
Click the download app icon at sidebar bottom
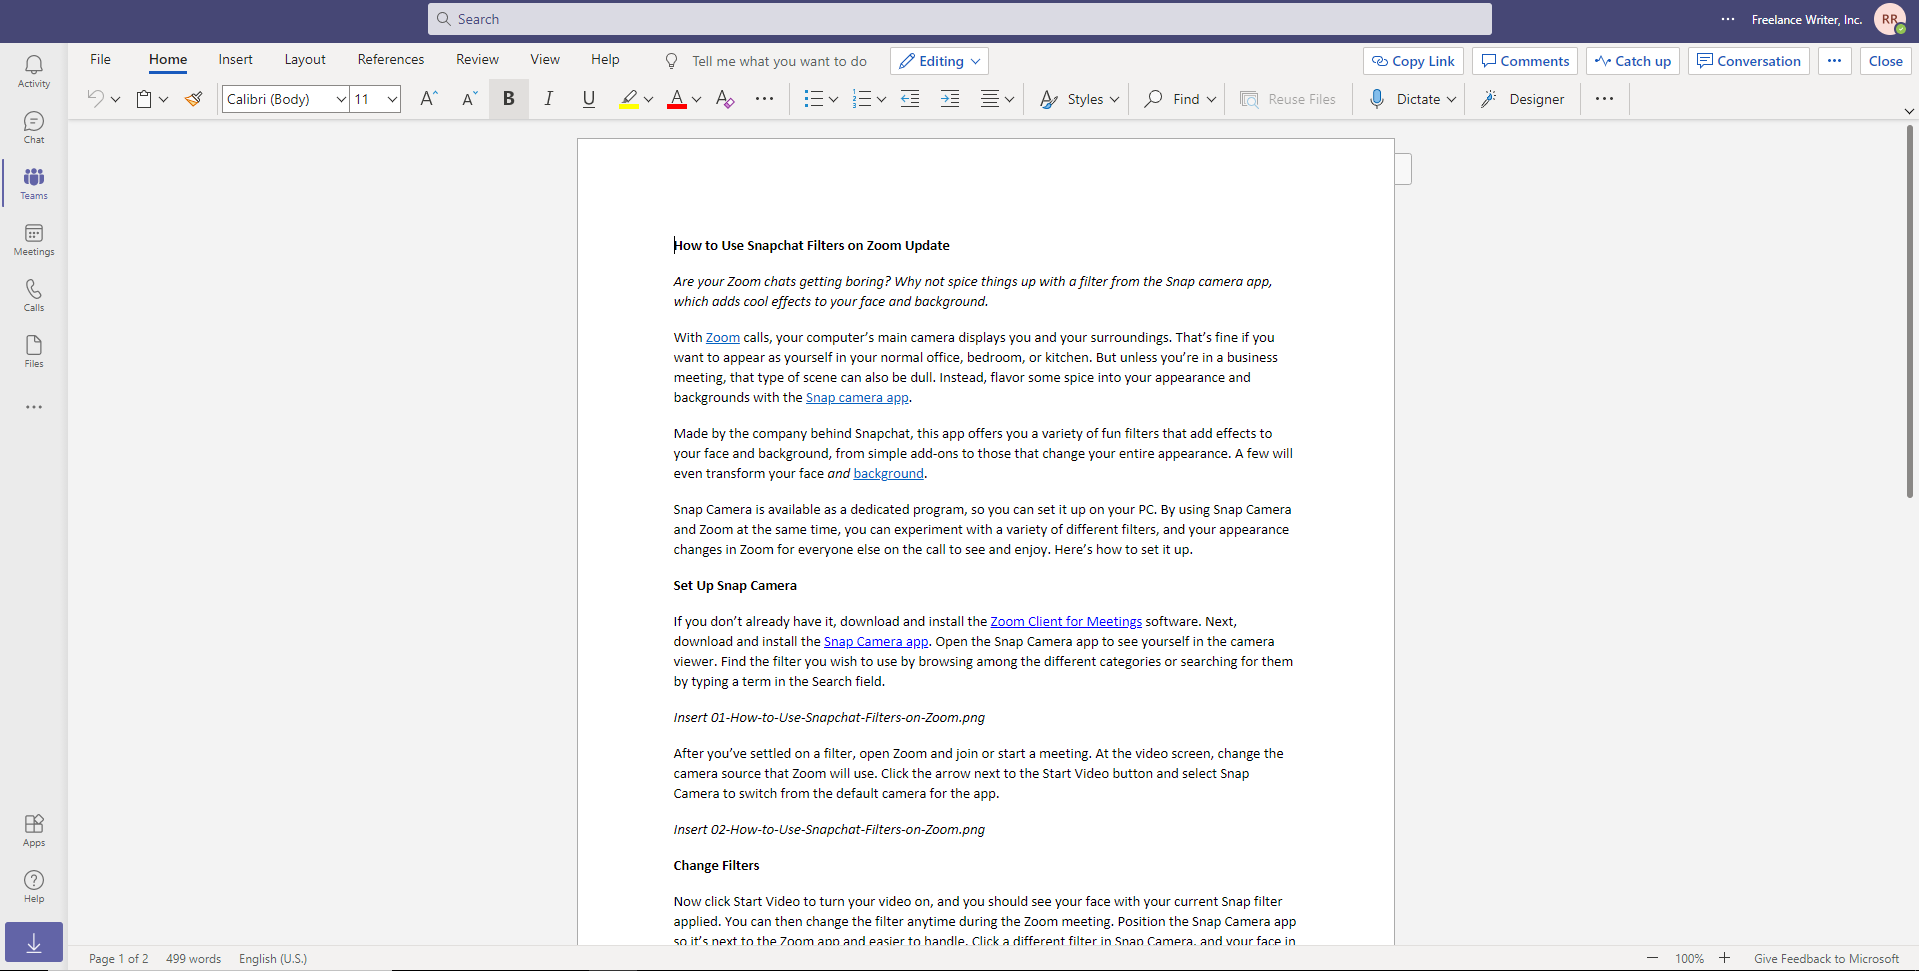pos(34,942)
